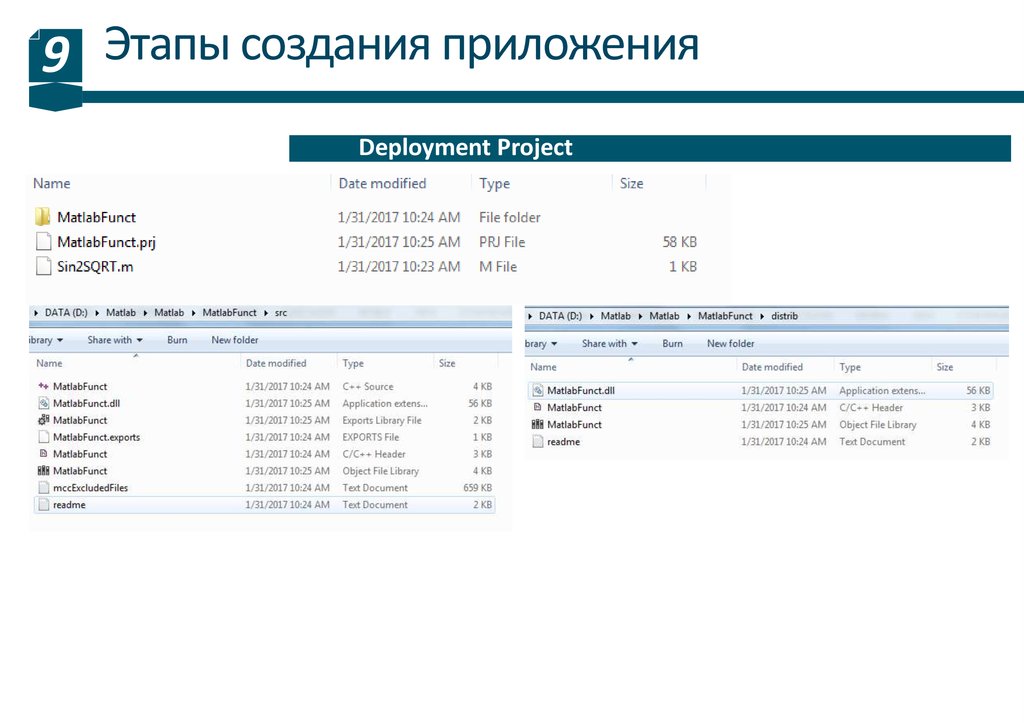Click New folder in distrib window toolbar

pos(730,344)
